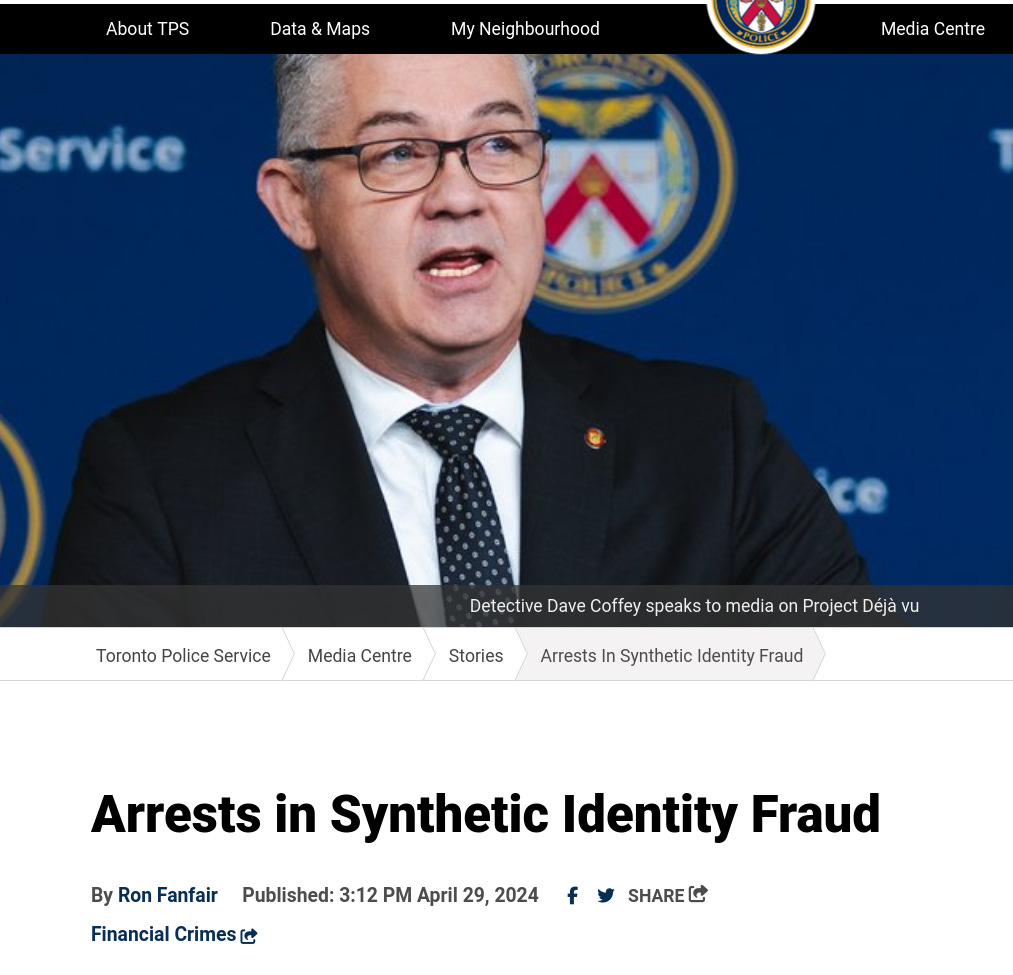Click Arrests In Synthetic Identity Fraud breadcrumb

point(671,656)
